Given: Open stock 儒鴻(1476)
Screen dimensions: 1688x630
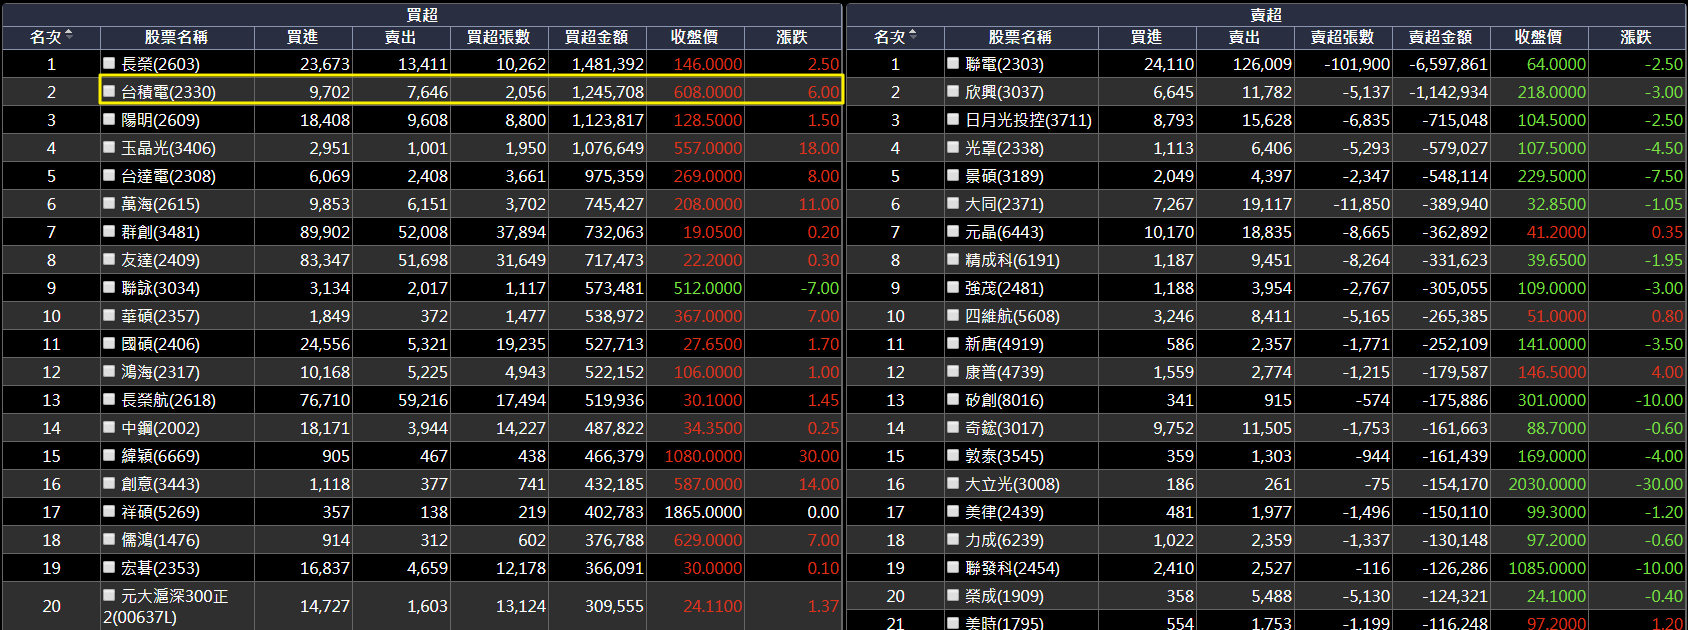Looking at the screenshot, I should pos(160,540).
